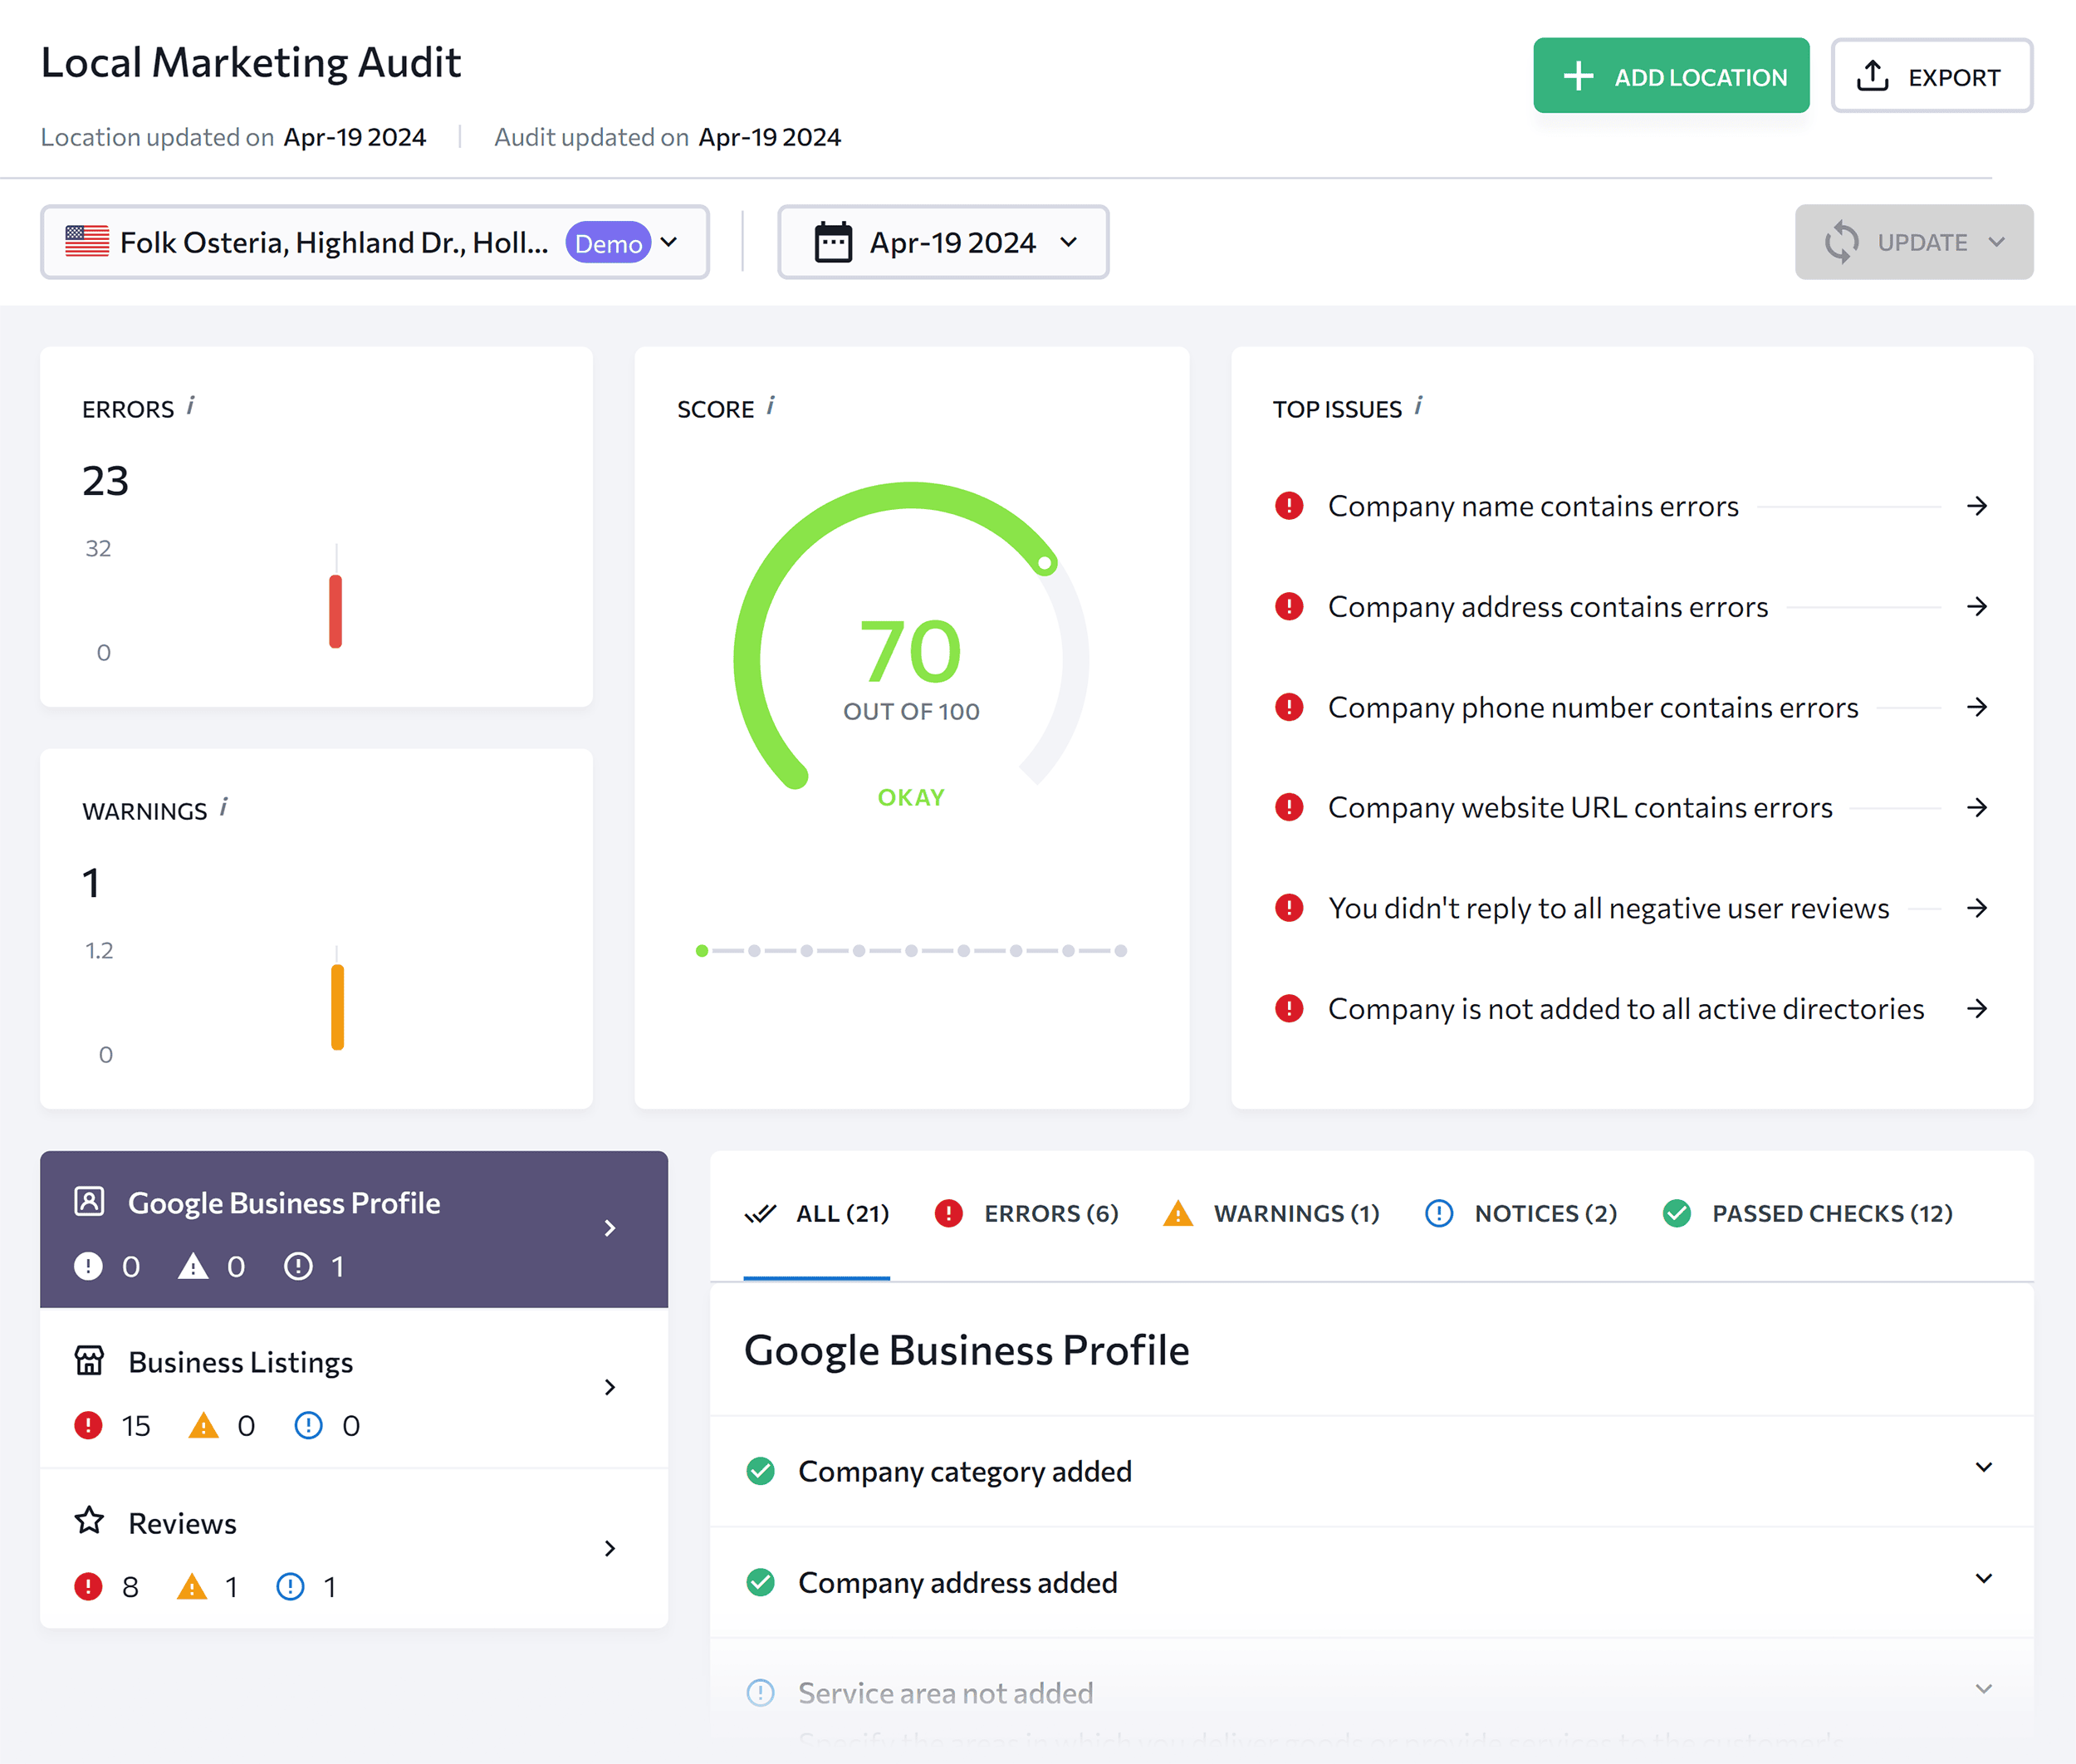Screen dimensions: 2076x1764
Task: Open the Folk Osteria location dropdown
Action: click(668, 241)
